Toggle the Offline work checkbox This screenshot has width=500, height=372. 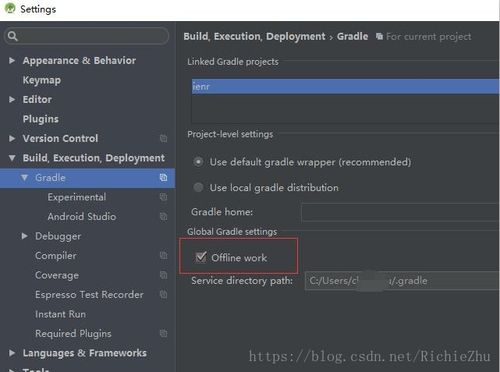[x=201, y=257]
